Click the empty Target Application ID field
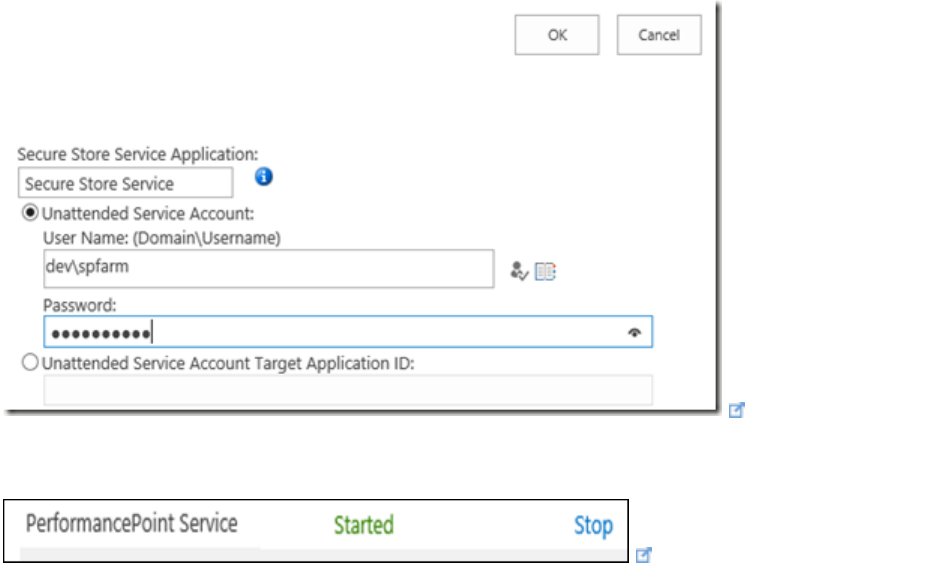 click(x=347, y=390)
